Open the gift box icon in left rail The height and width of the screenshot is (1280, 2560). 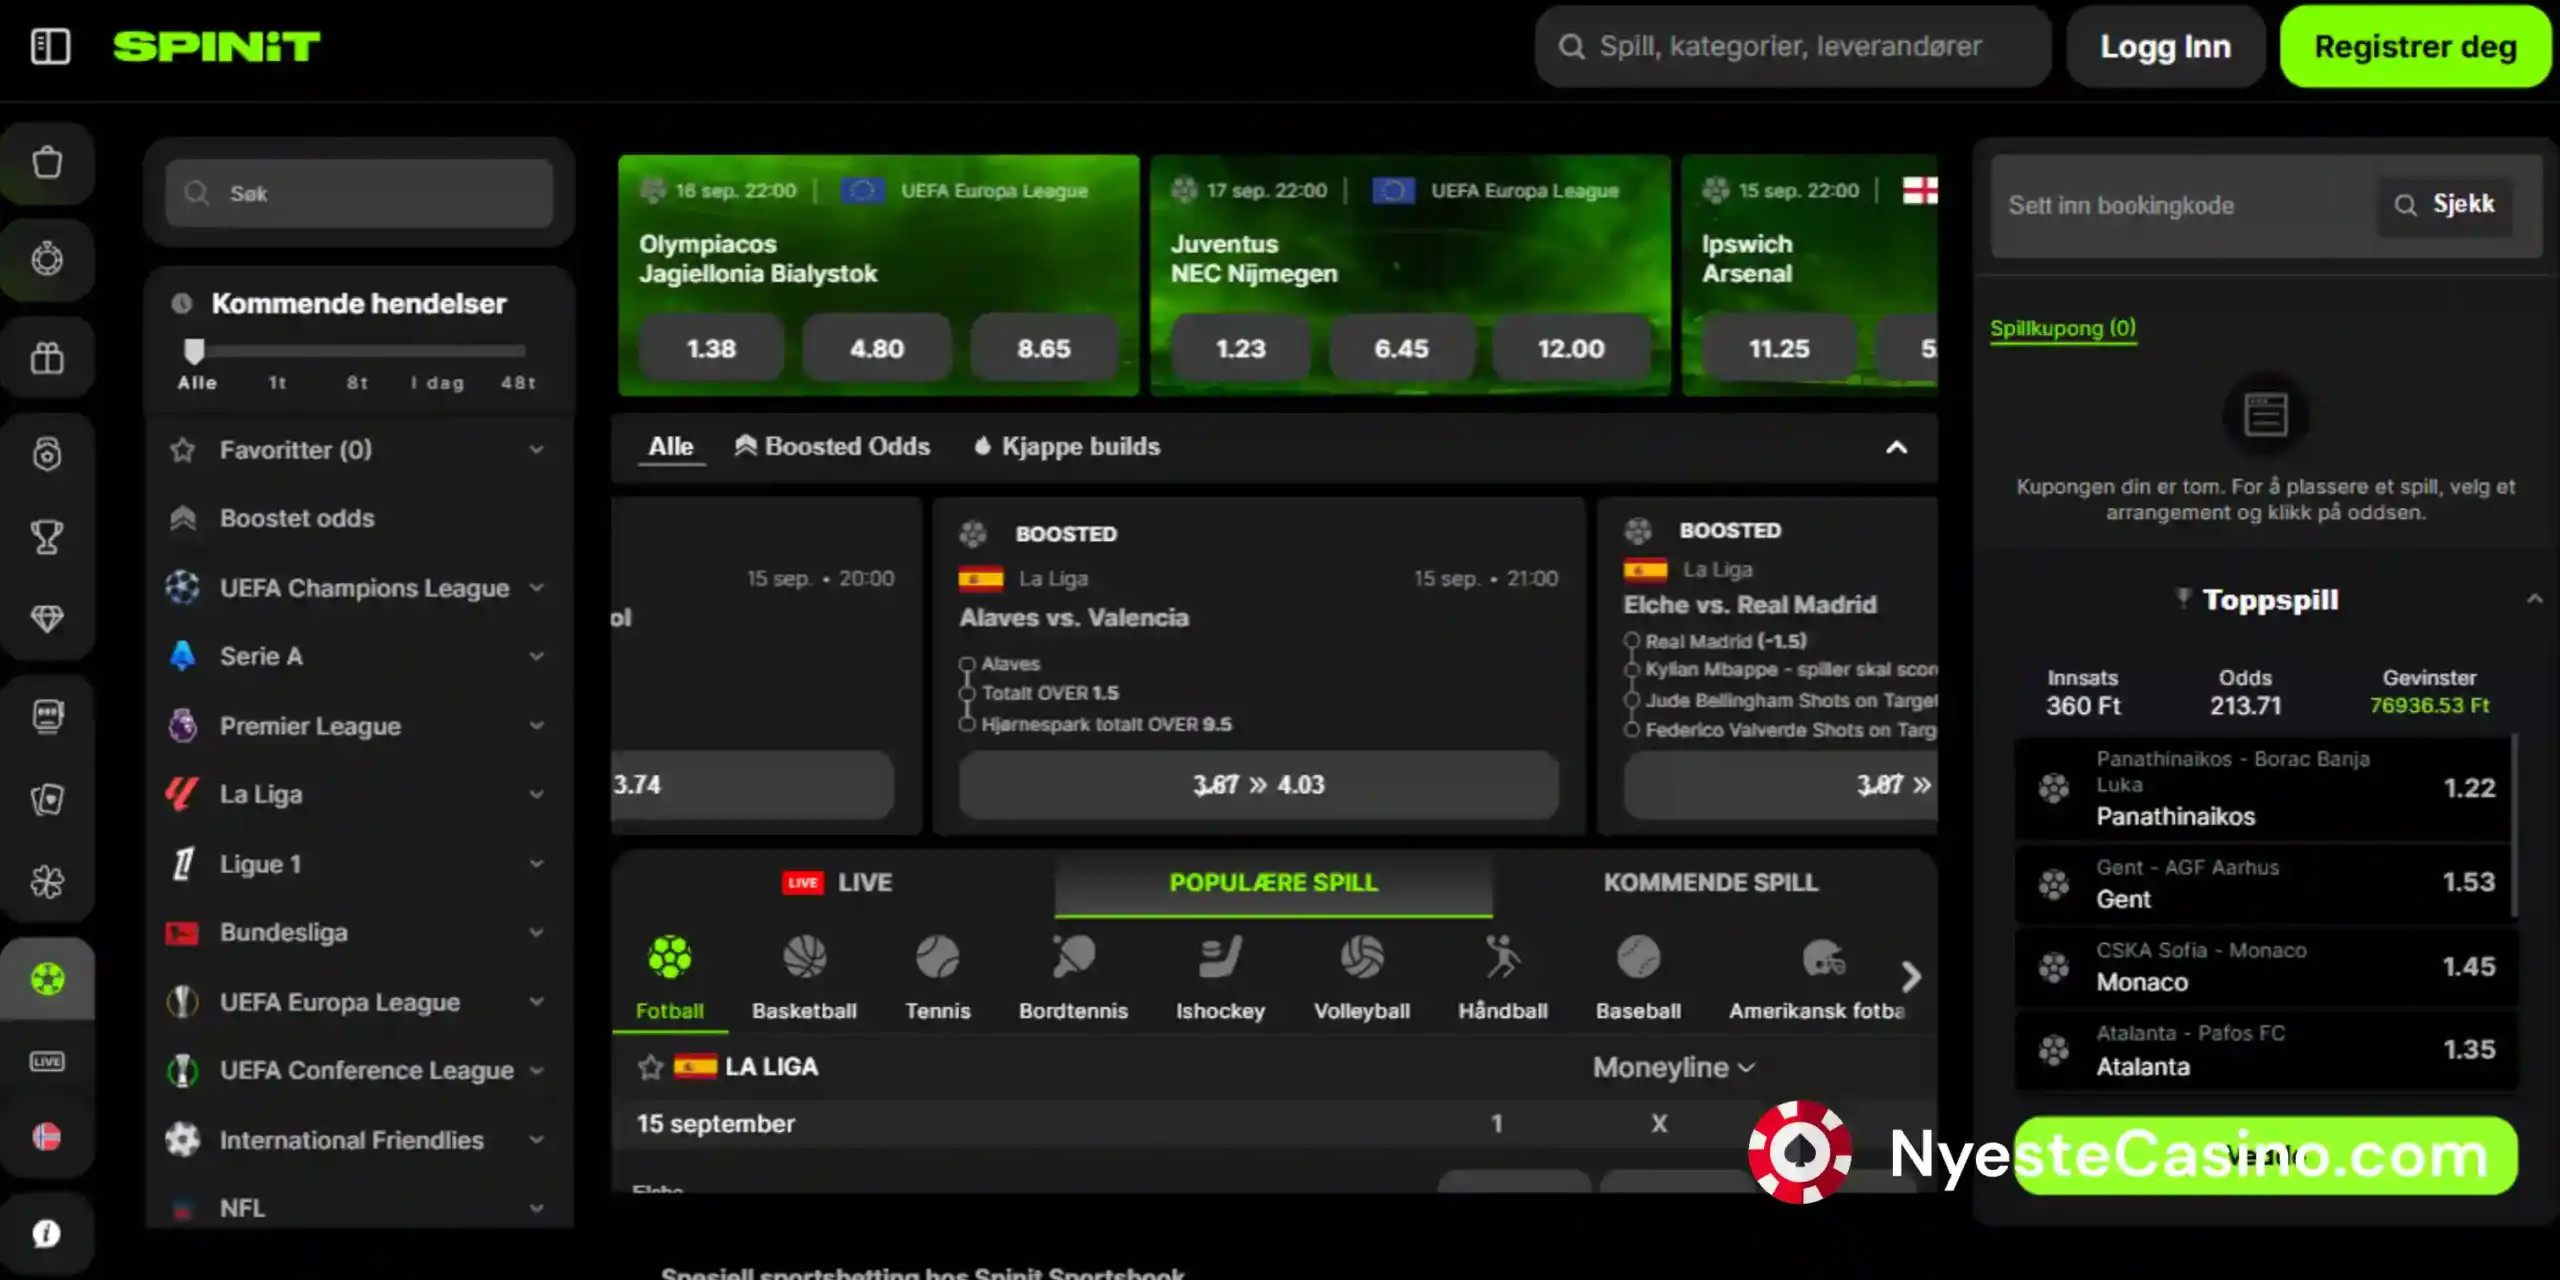[47, 357]
